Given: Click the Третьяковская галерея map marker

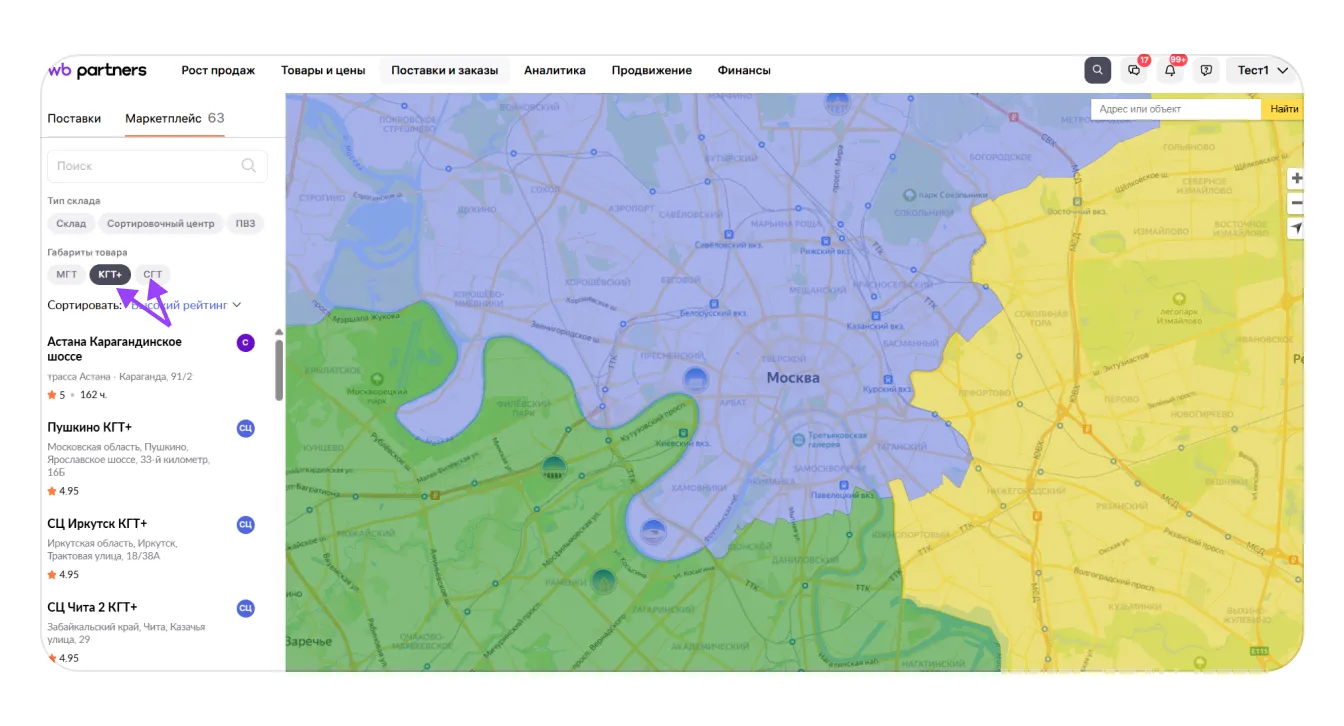Looking at the screenshot, I should click(798, 439).
